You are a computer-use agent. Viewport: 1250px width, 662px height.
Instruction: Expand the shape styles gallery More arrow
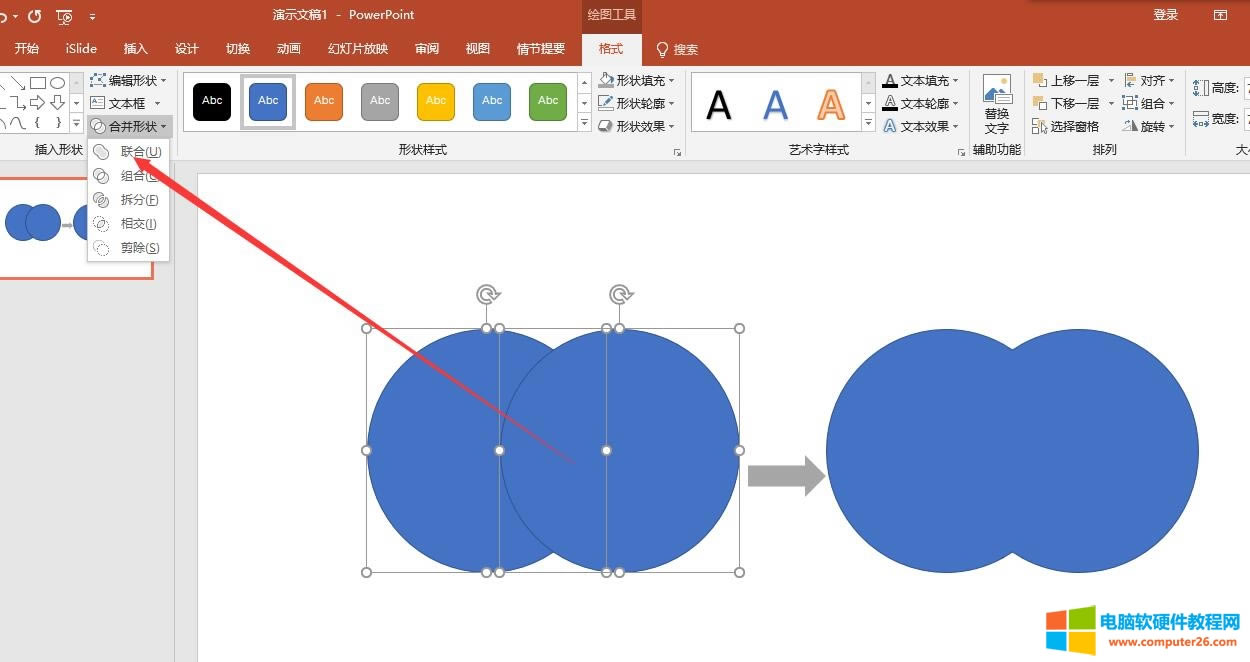point(583,122)
